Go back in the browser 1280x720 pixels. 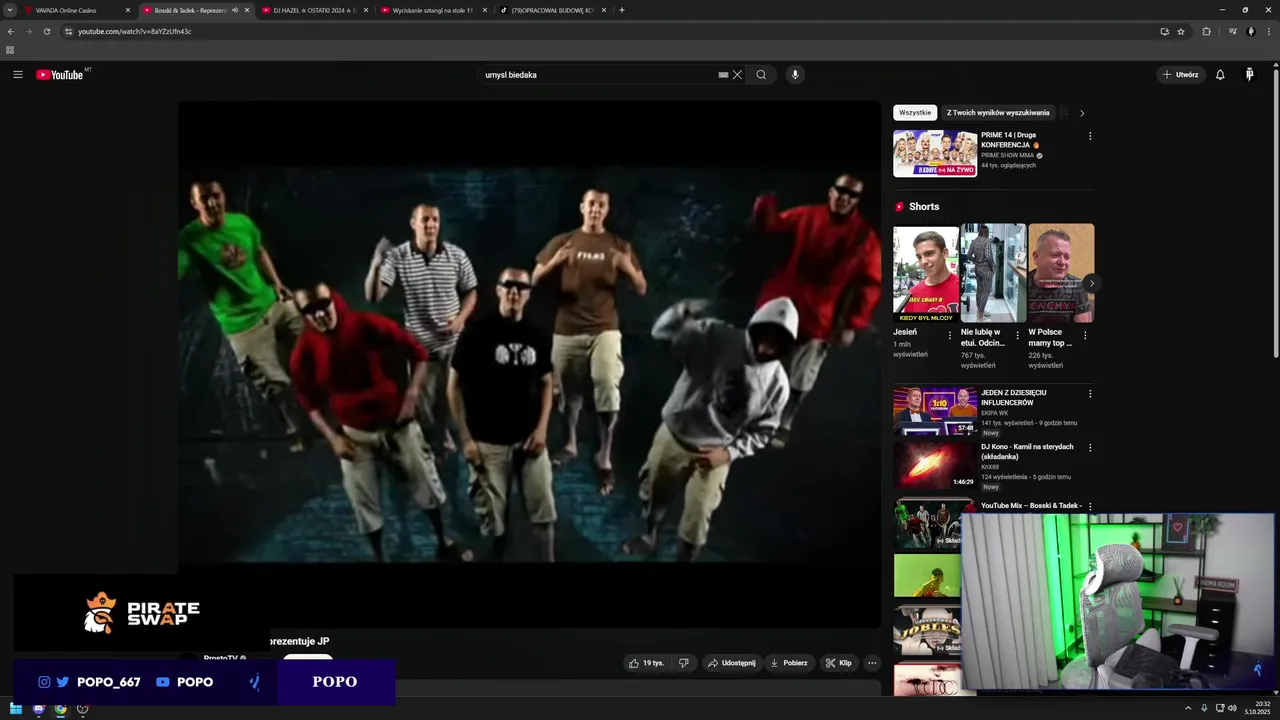(x=11, y=31)
